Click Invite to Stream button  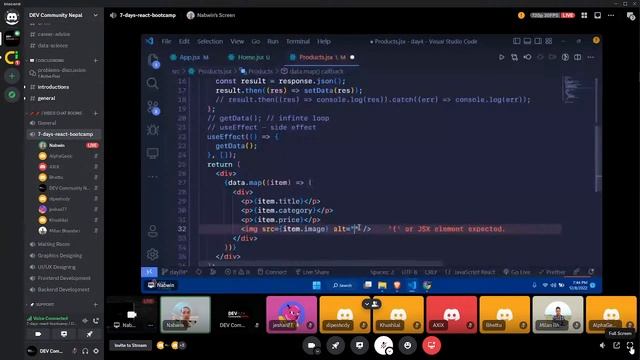tap(131, 345)
